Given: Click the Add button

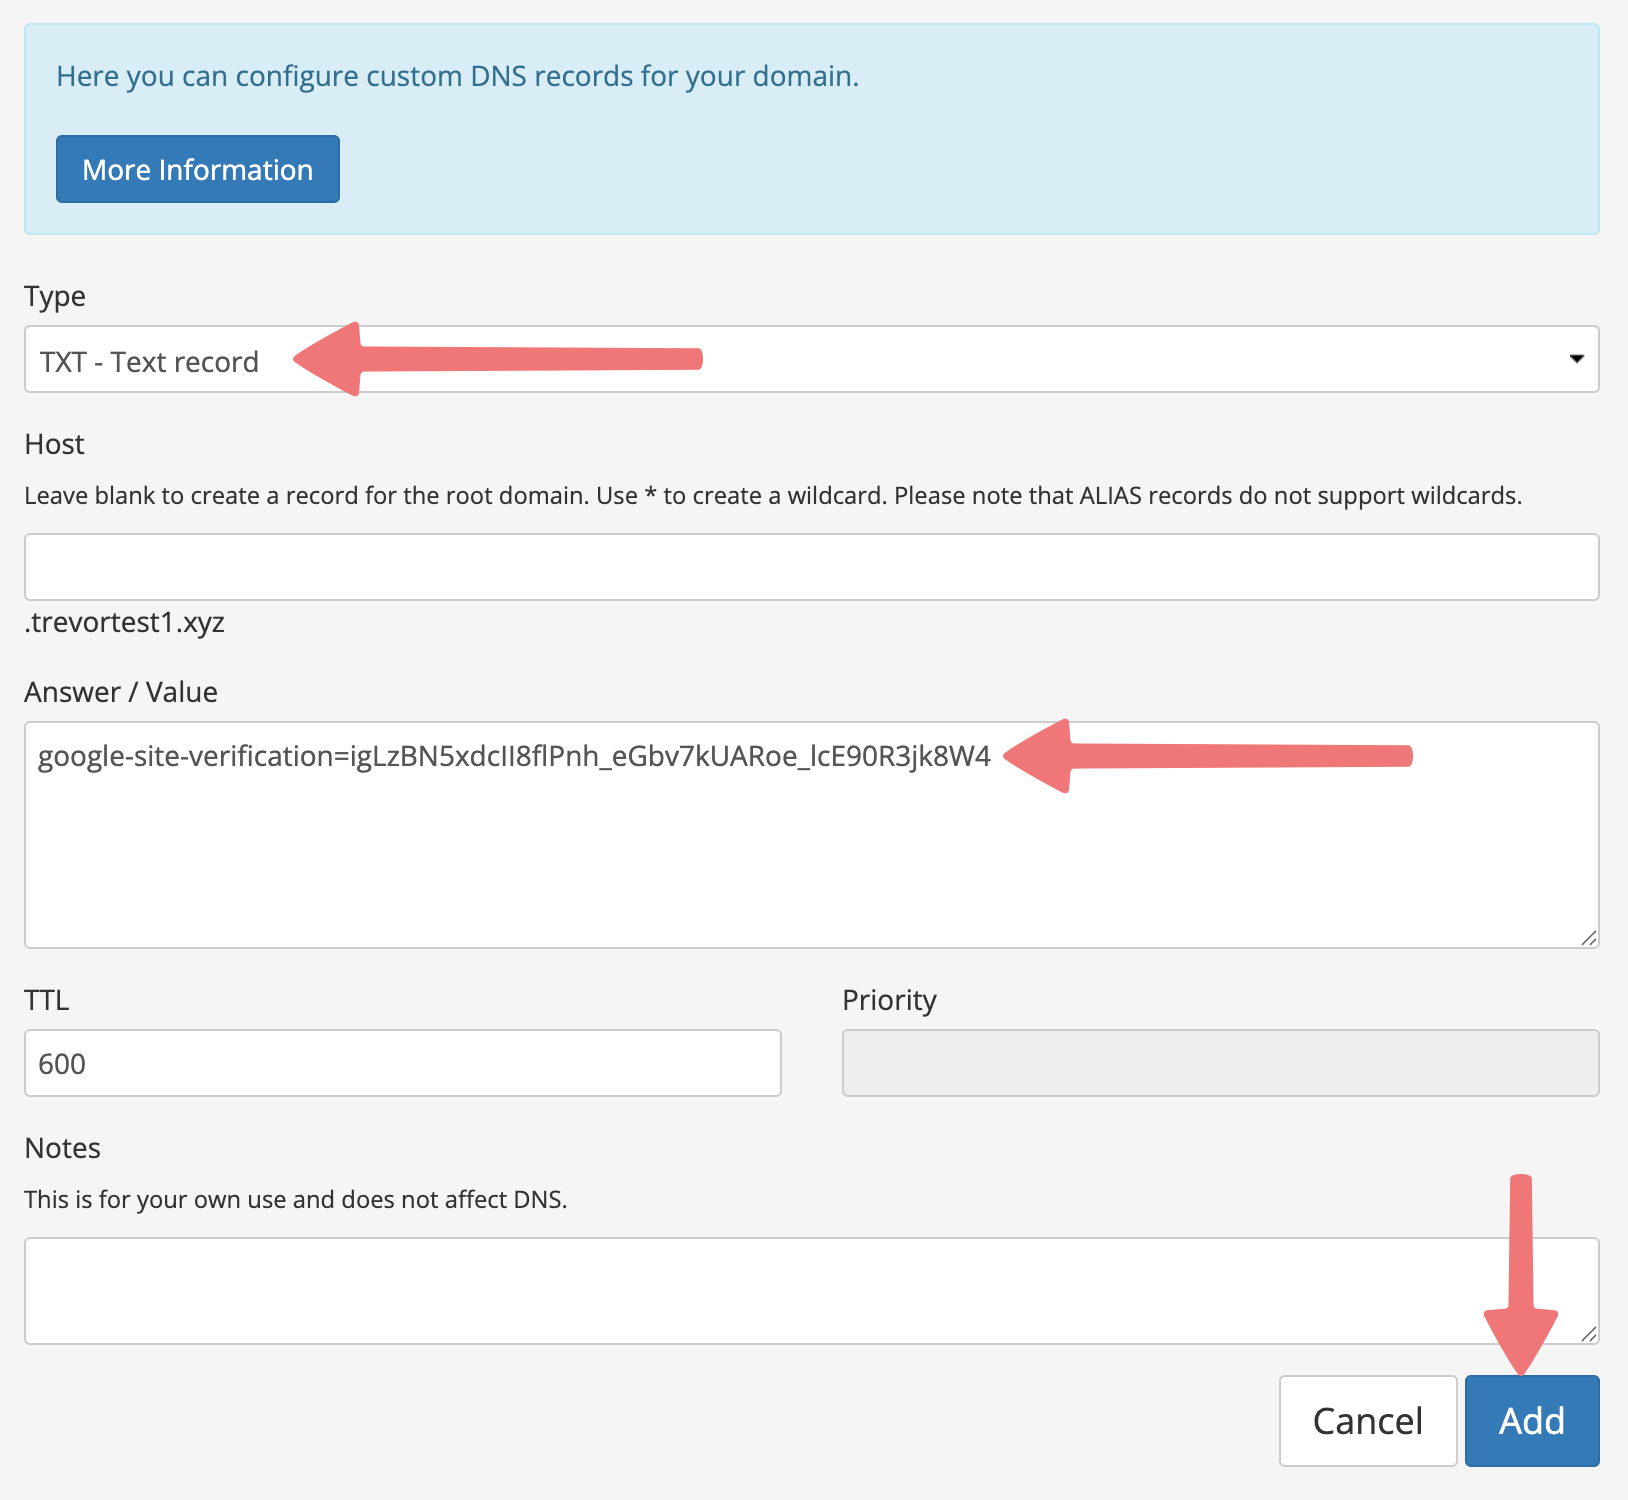Looking at the screenshot, I should click(x=1532, y=1421).
